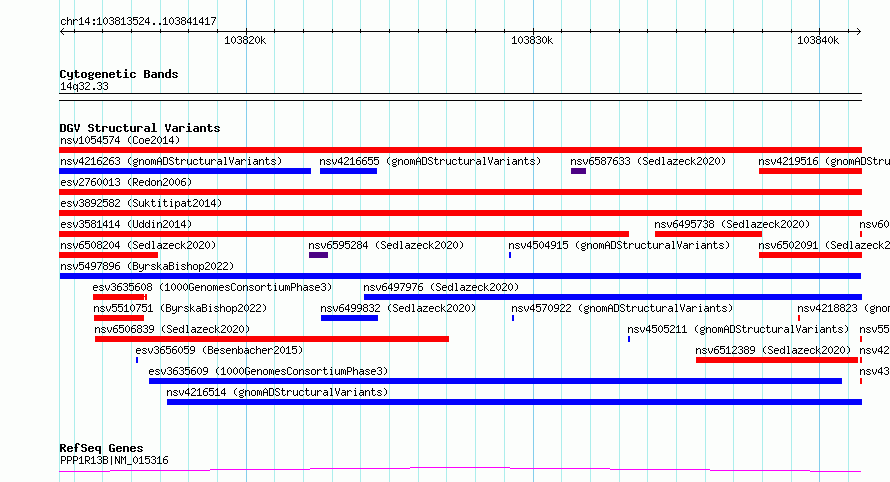Open esv2760013 (Redon2006) variant label
The image size is (890, 482).
(x=126, y=182)
